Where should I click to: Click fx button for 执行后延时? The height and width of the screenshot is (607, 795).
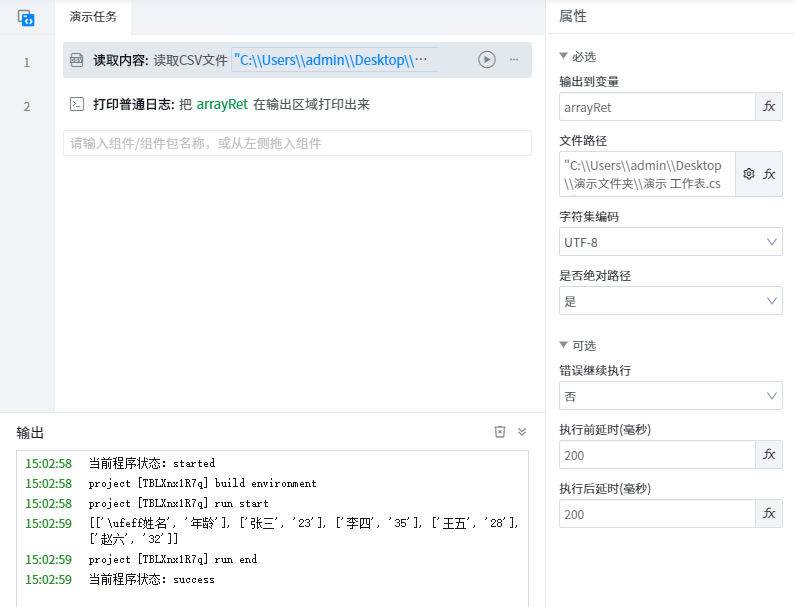click(x=769, y=514)
